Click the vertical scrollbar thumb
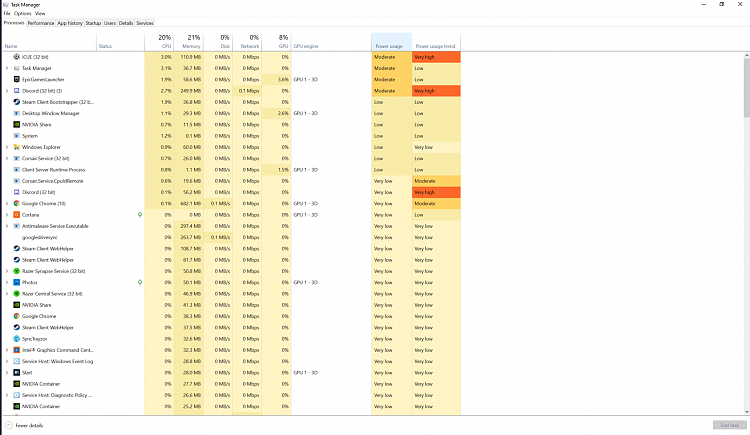The image size is (750, 435). click(747, 88)
